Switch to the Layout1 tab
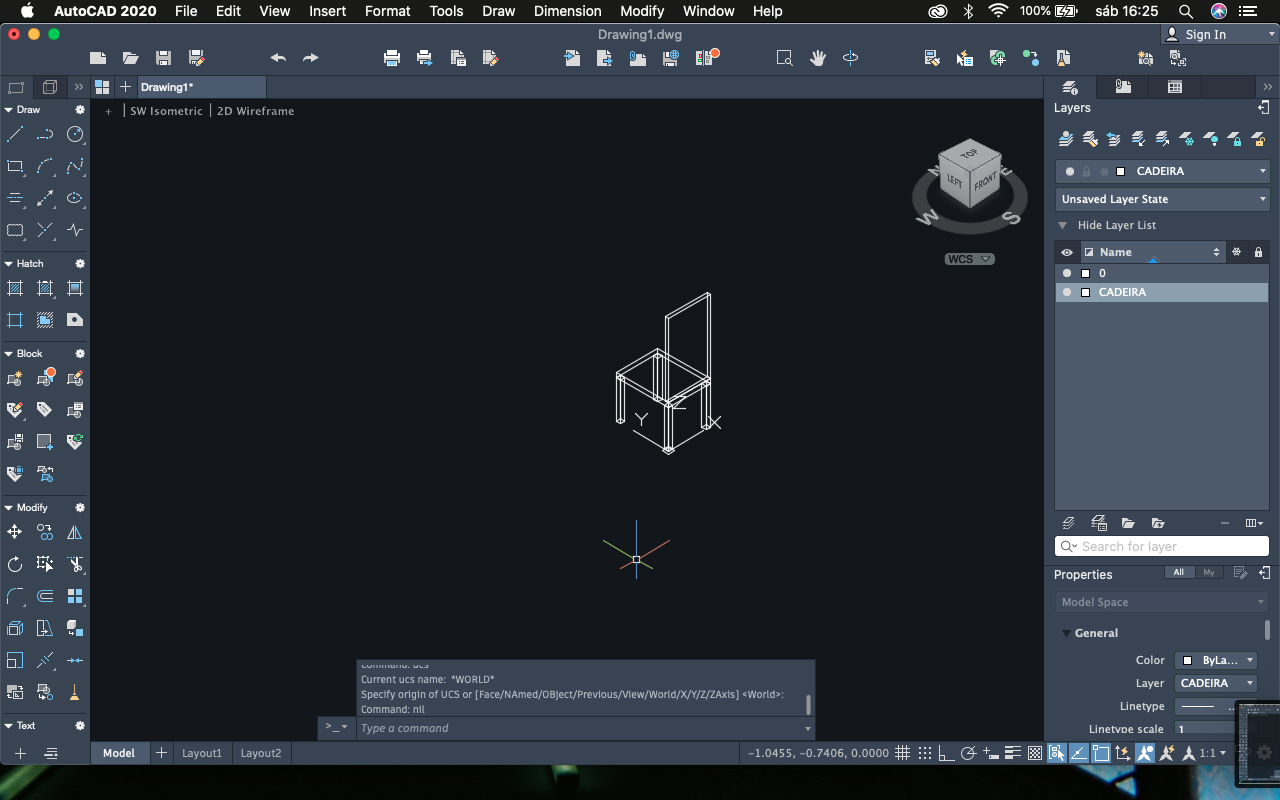The image size is (1280, 800). click(x=201, y=753)
